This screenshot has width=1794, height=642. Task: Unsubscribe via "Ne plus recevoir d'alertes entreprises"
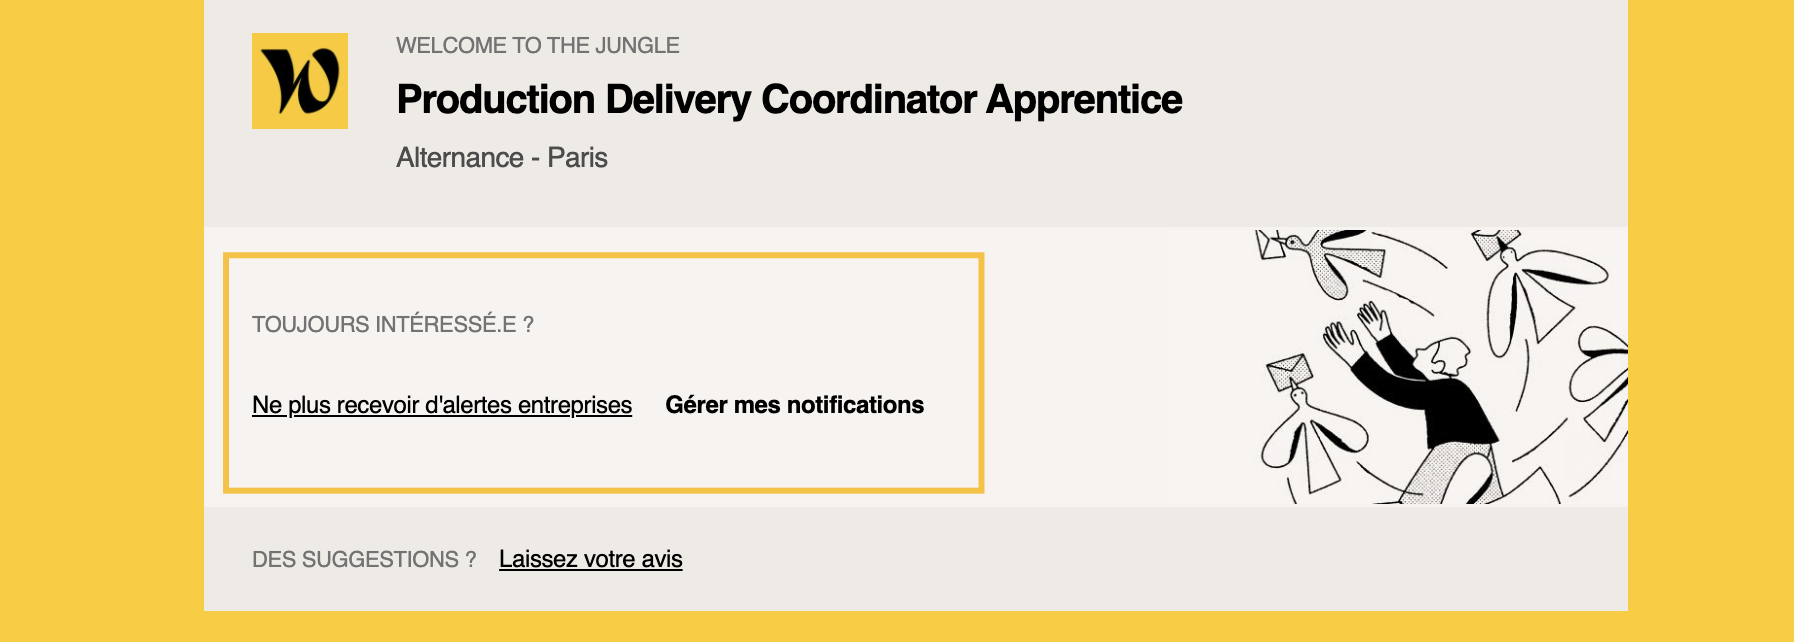pos(442,405)
